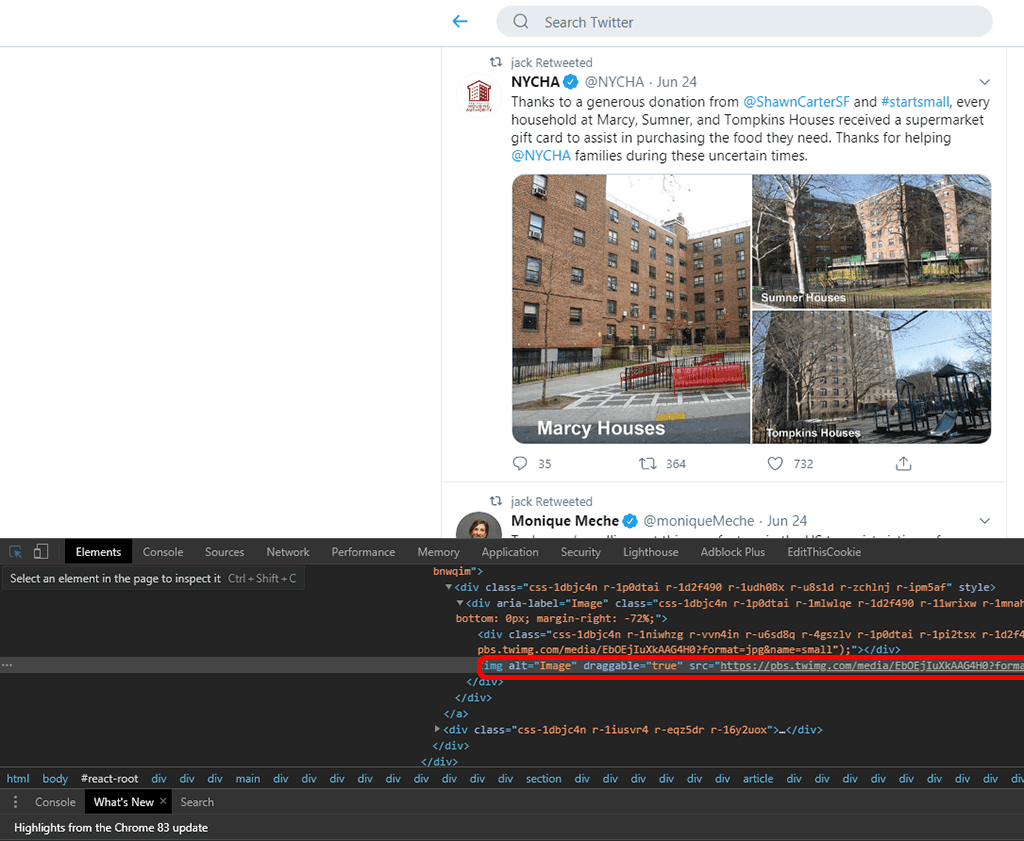Image resolution: width=1024 pixels, height=841 pixels.
Task: Open the drawer's three-dot menu
Action: point(15,802)
